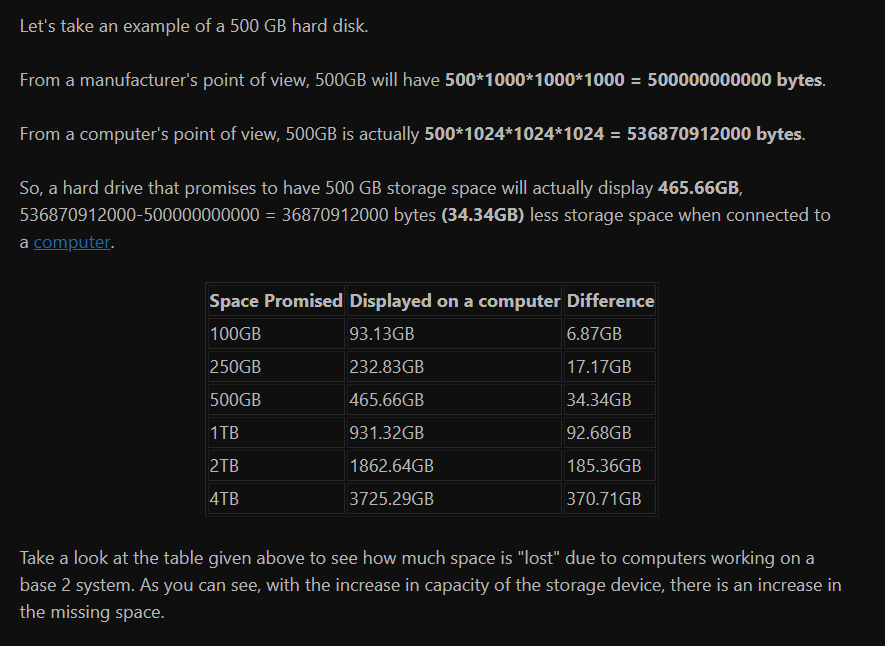The image size is (885, 646).
Task: Select the 250GB row cell
Action: tap(276, 367)
